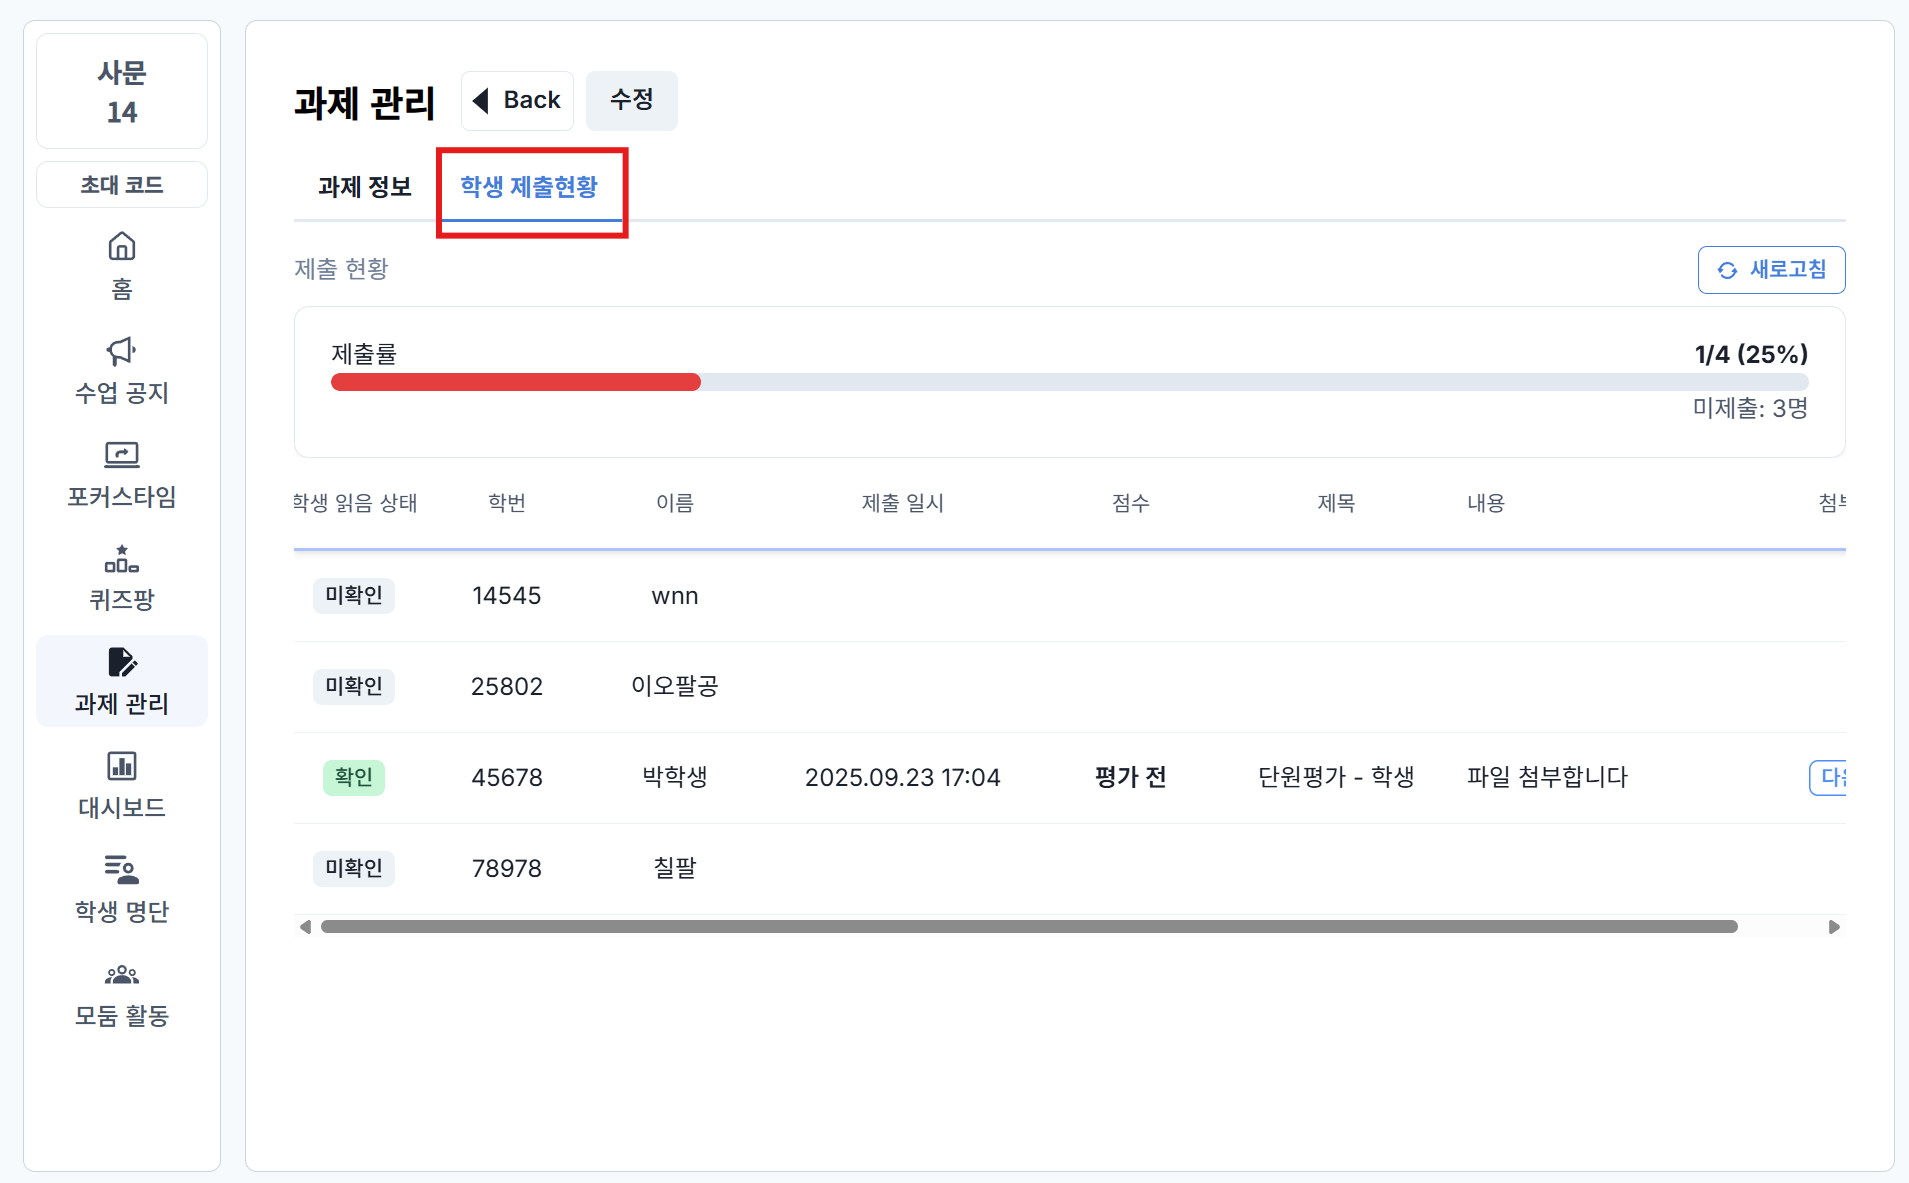Open the 대시보드 chart icon
Image resolution: width=1909 pixels, height=1183 pixels.
pos(122,767)
